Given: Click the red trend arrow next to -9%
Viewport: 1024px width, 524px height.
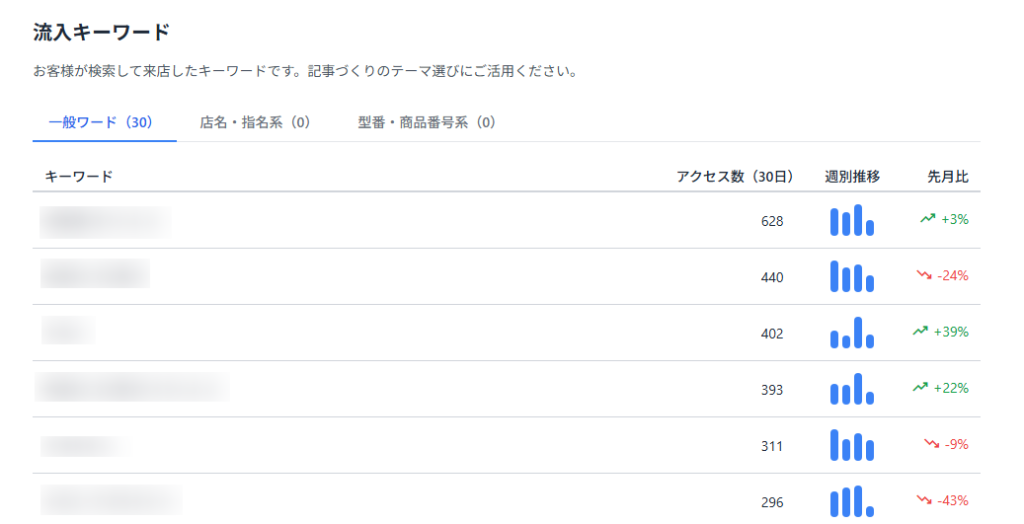Looking at the screenshot, I should (x=931, y=444).
